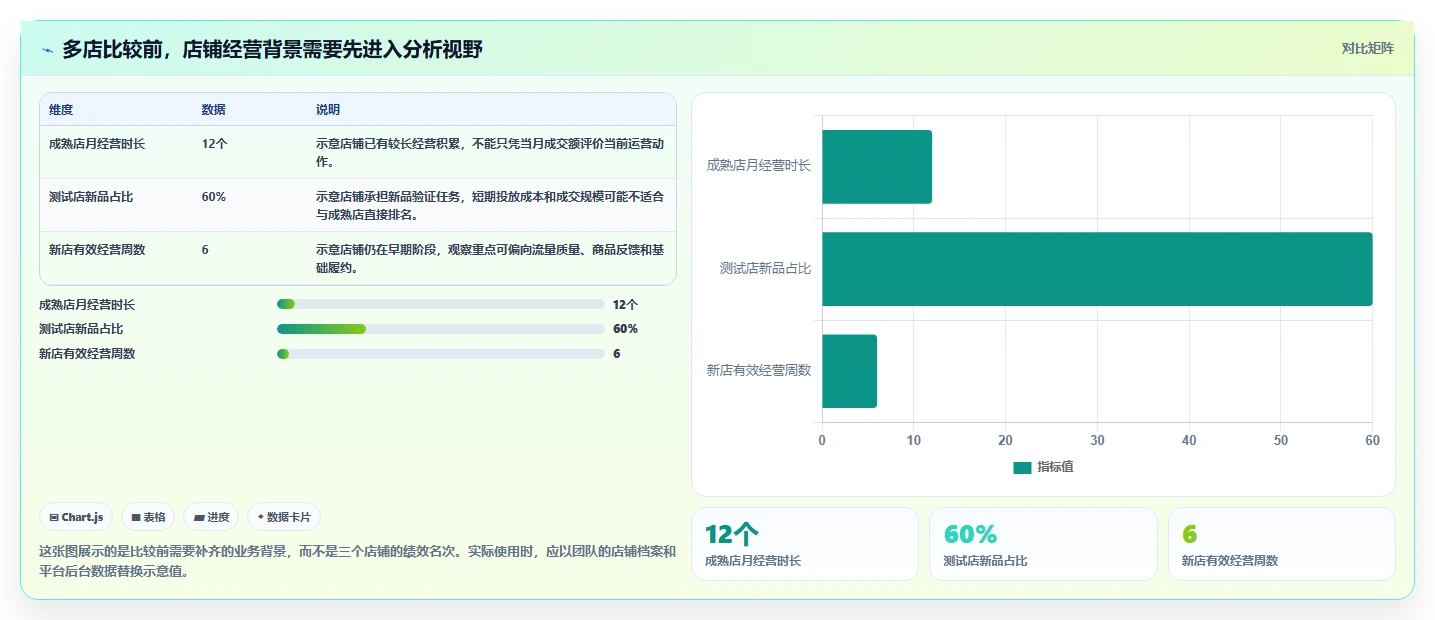Click the 60% value in the table
This screenshot has height=620, width=1435.
point(214,197)
